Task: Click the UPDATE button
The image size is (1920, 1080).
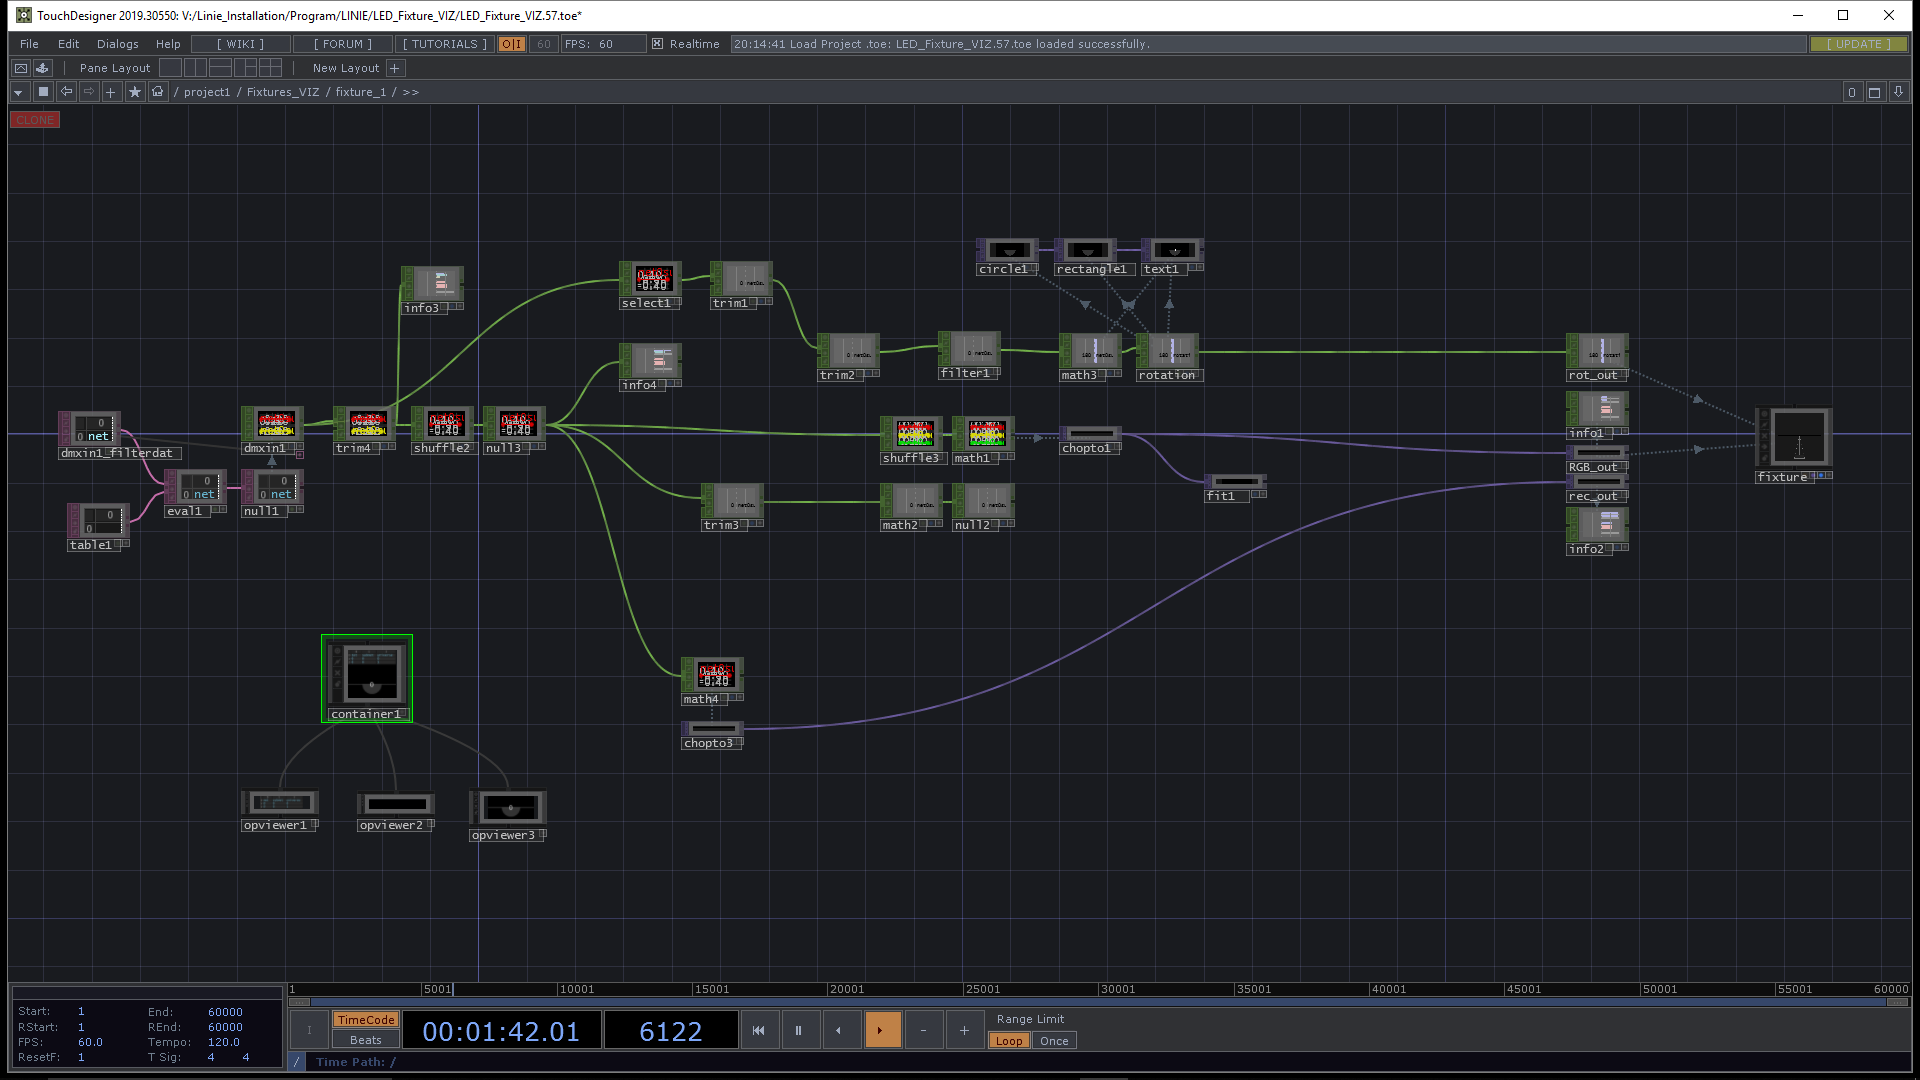Action: click(x=1858, y=44)
